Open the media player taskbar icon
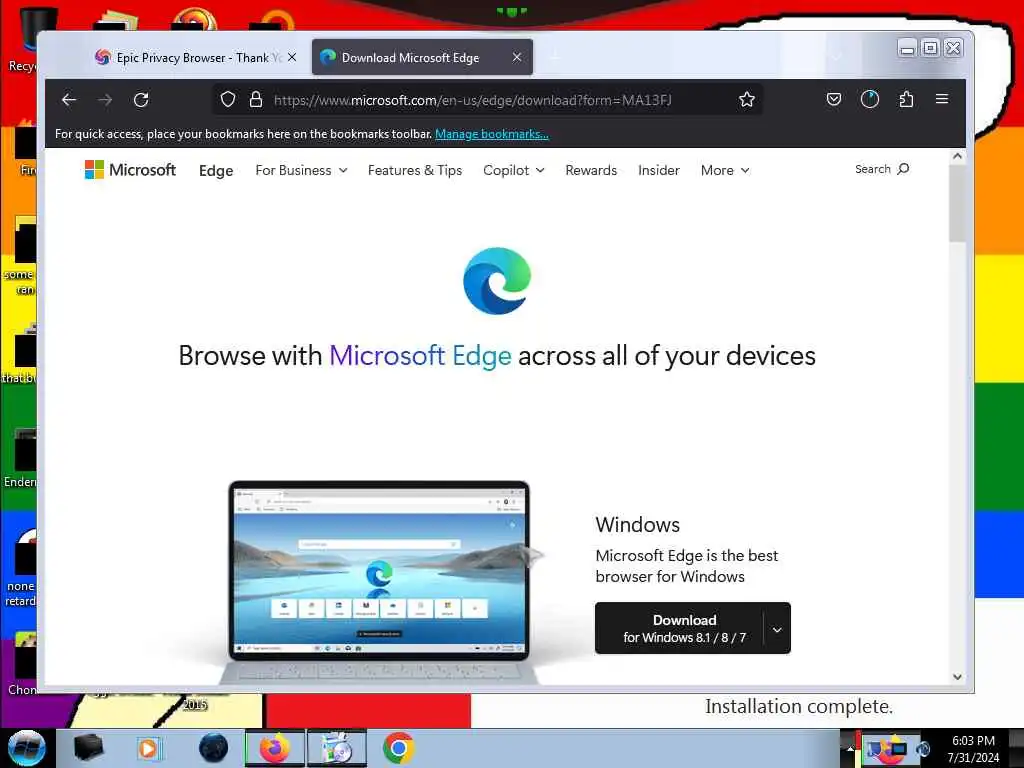Screen dimensions: 1024x768 point(148,748)
